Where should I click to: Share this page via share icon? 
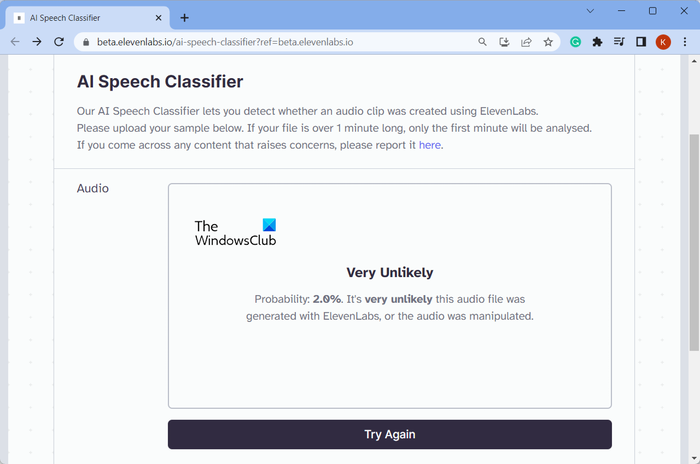(526, 42)
